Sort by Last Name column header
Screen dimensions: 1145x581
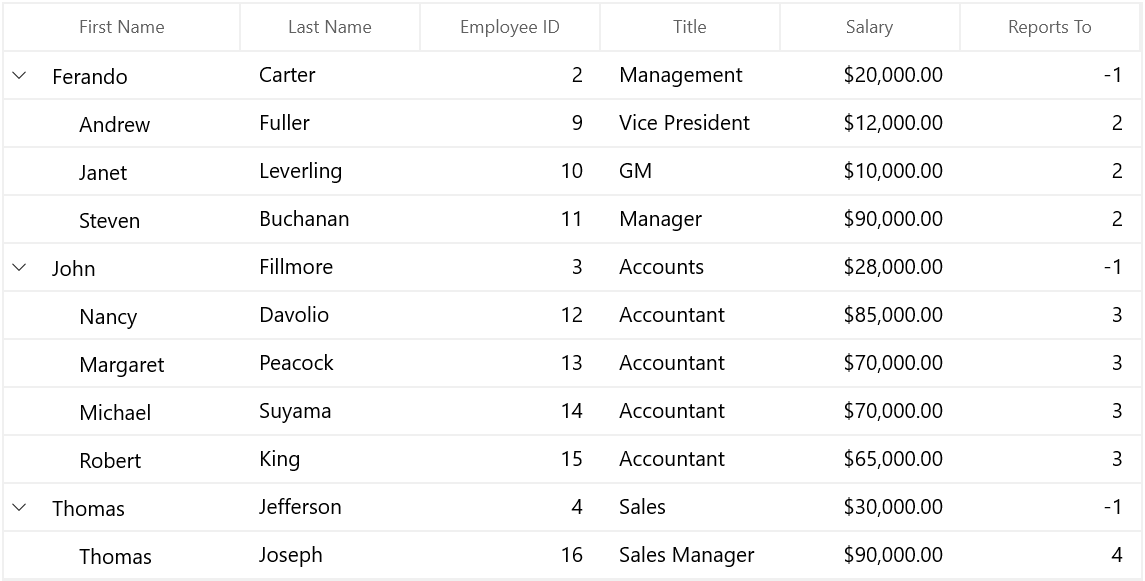329,27
